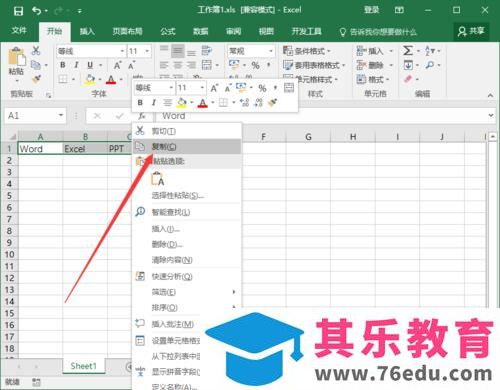Open the 插入 Insert ribbon tab

[87, 32]
